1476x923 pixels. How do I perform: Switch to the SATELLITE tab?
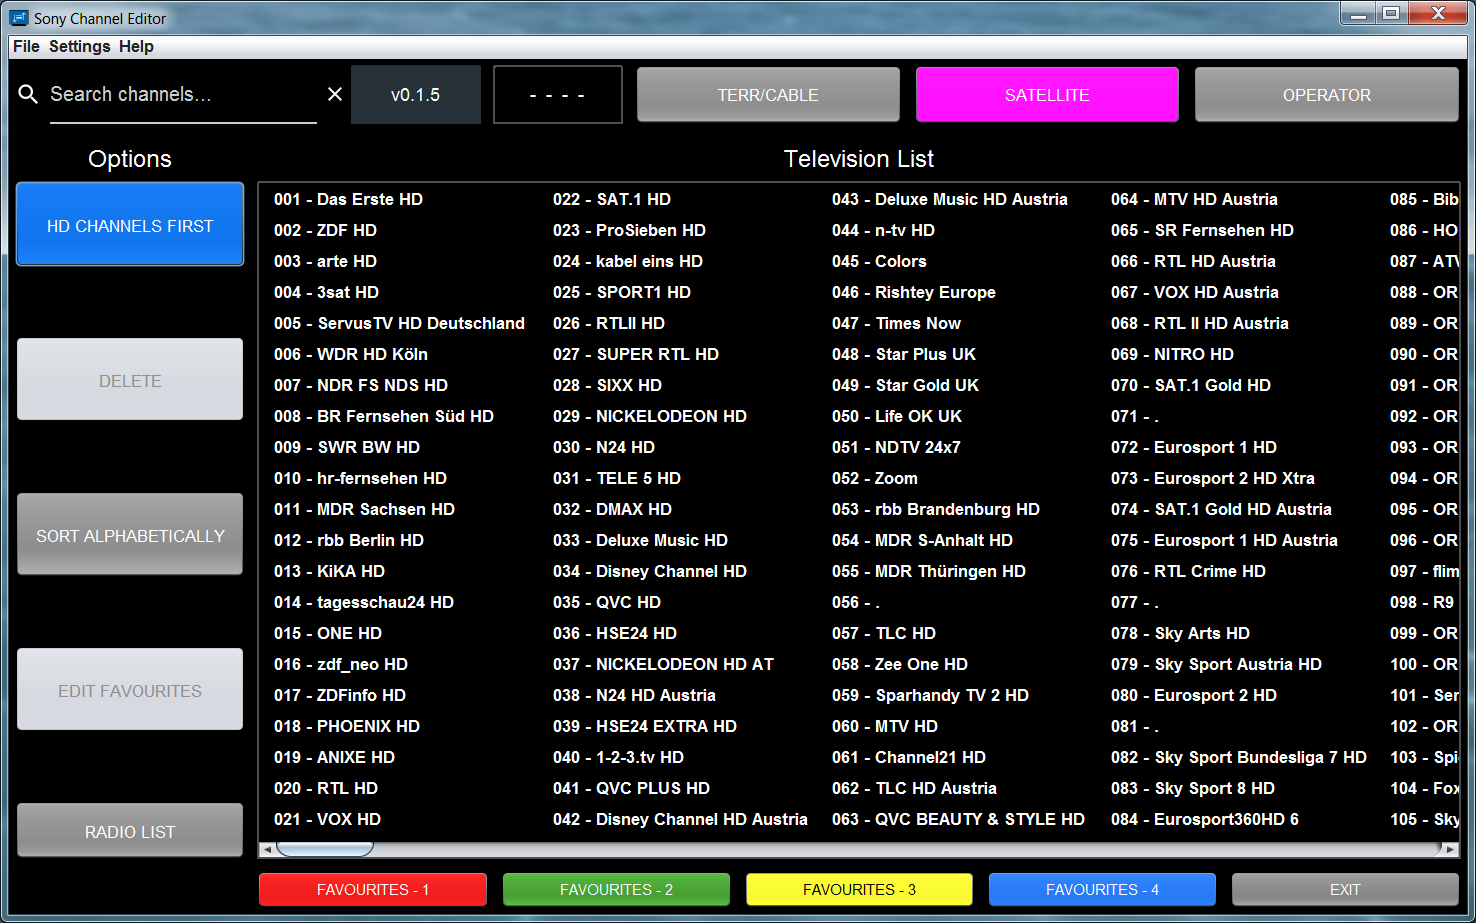(1047, 95)
